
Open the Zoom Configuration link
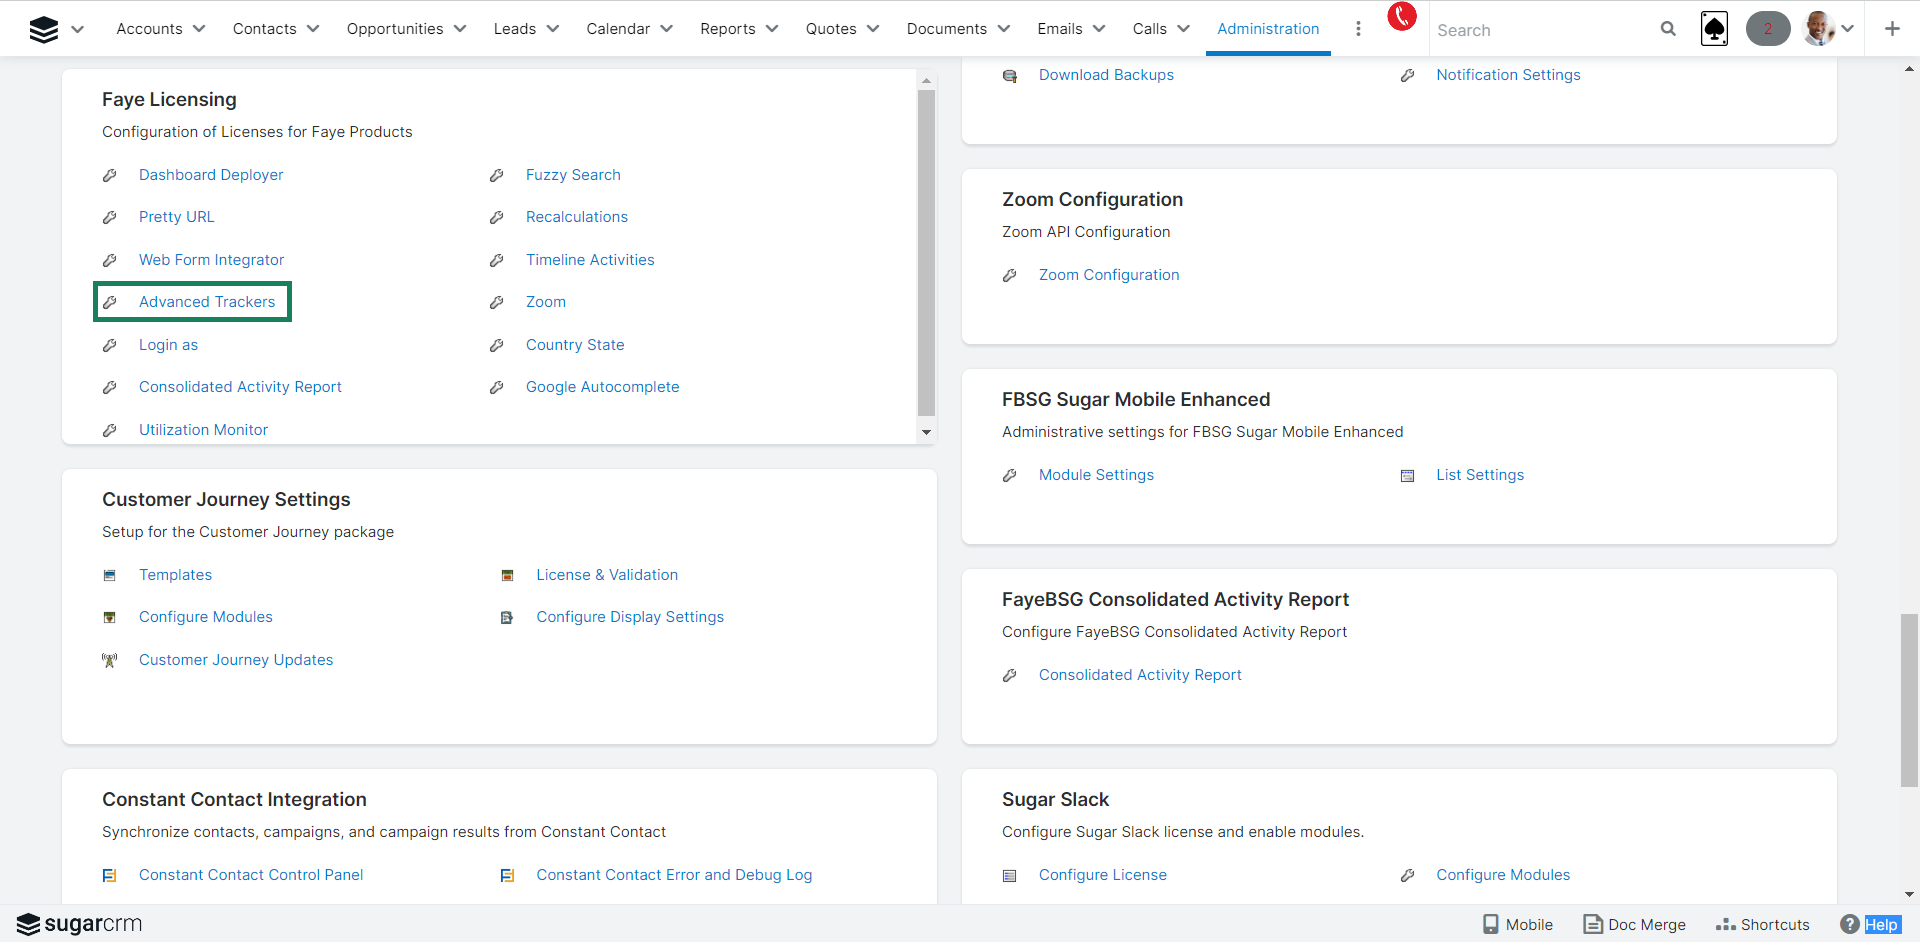1109,275
